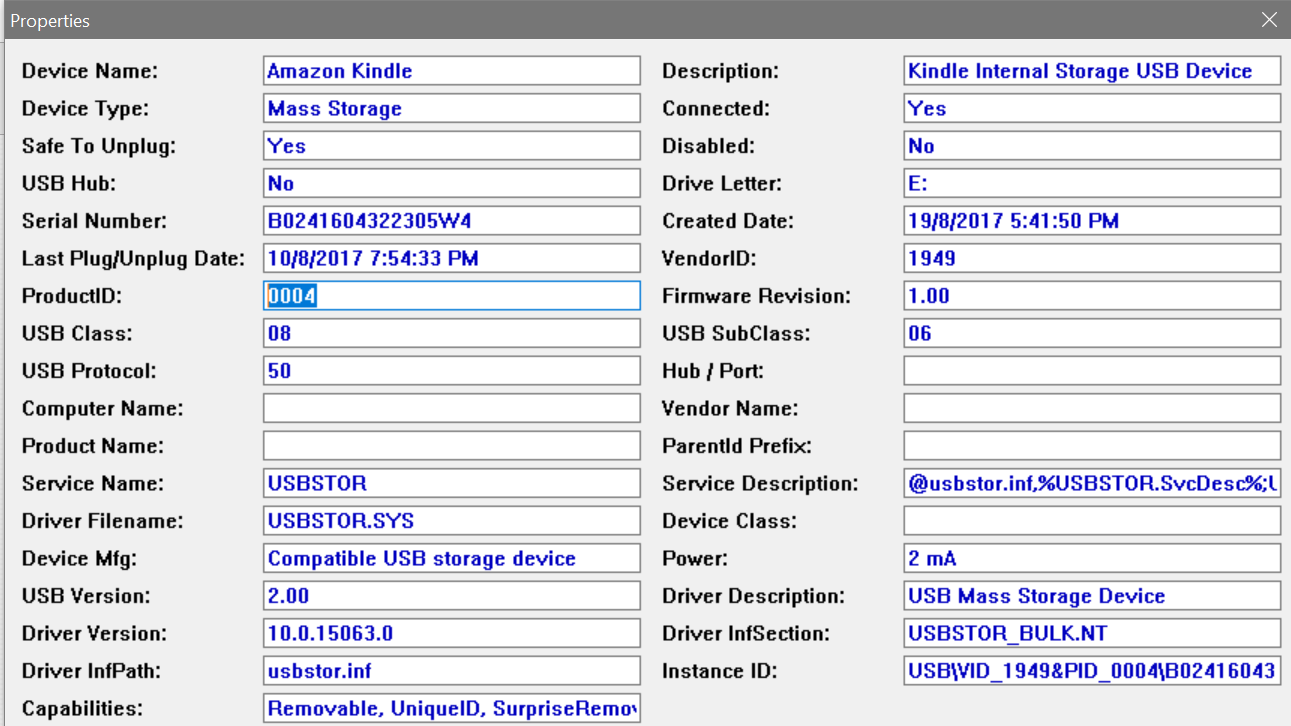
Task: Click the 'Driver Filename:' label text
Action: pyautogui.click(x=103, y=521)
